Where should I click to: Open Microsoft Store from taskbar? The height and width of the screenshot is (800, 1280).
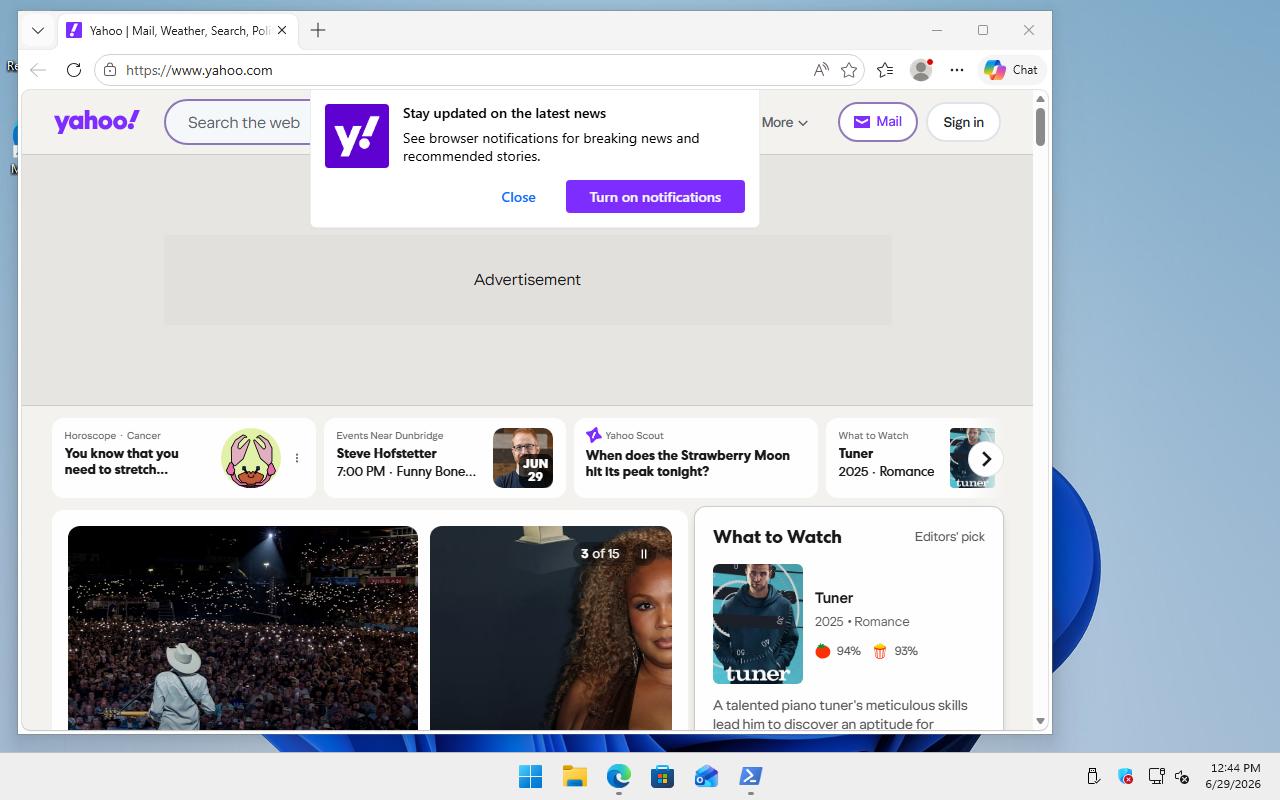pos(662,776)
